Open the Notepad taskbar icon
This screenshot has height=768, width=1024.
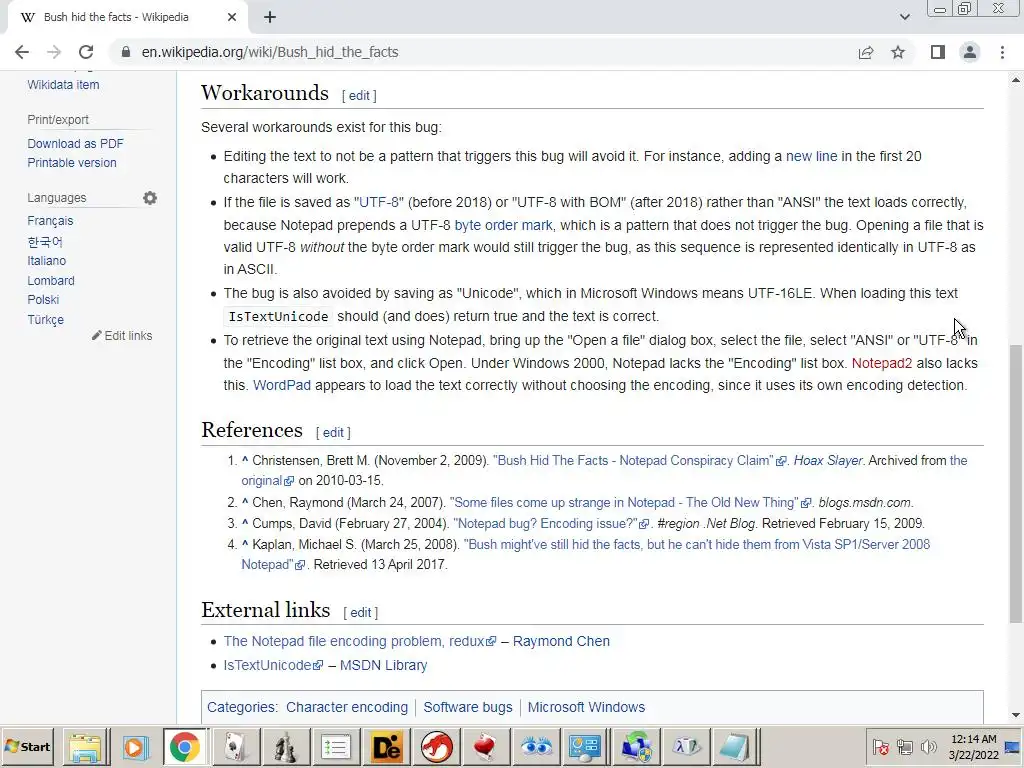click(x=735, y=747)
